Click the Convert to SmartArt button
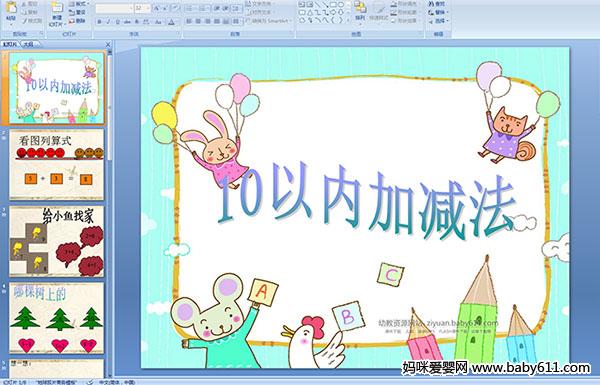Image resolution: width=600 pixels, height=385 pixels. 269,21
